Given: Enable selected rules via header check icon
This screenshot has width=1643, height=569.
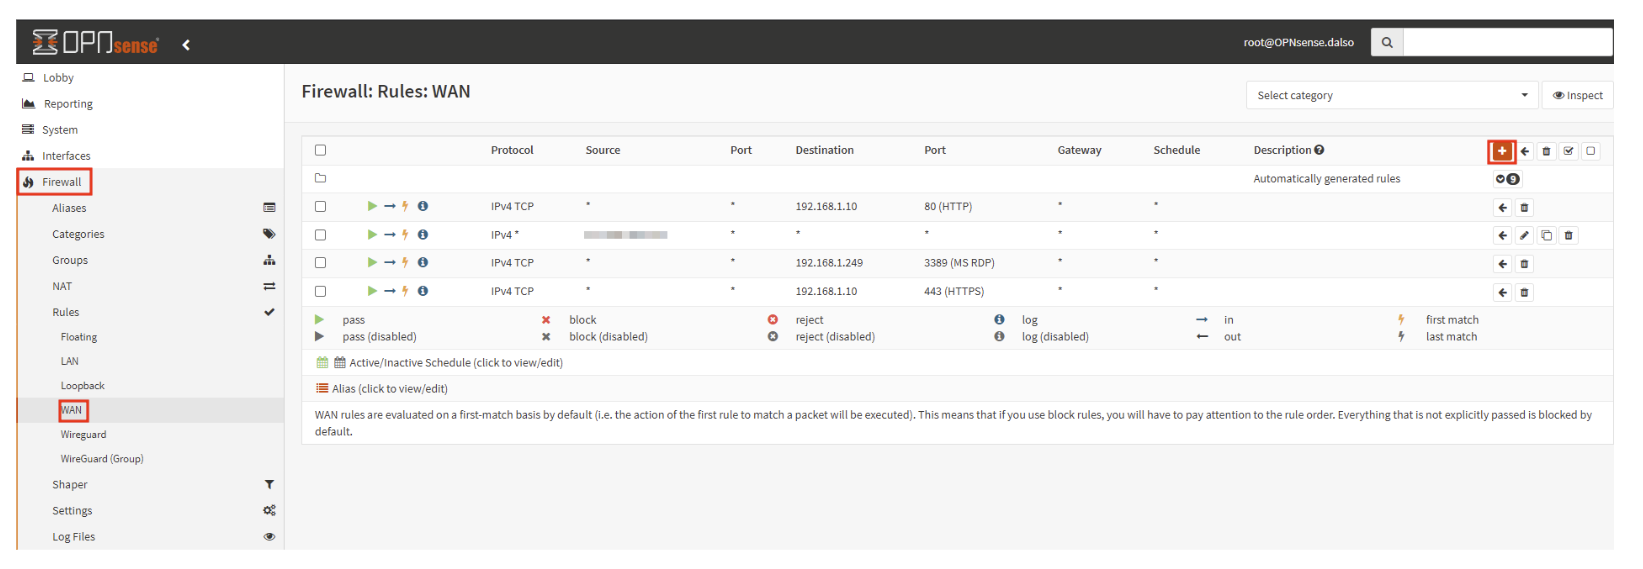Looking at the screenshot, I should tap(1569, 151).
